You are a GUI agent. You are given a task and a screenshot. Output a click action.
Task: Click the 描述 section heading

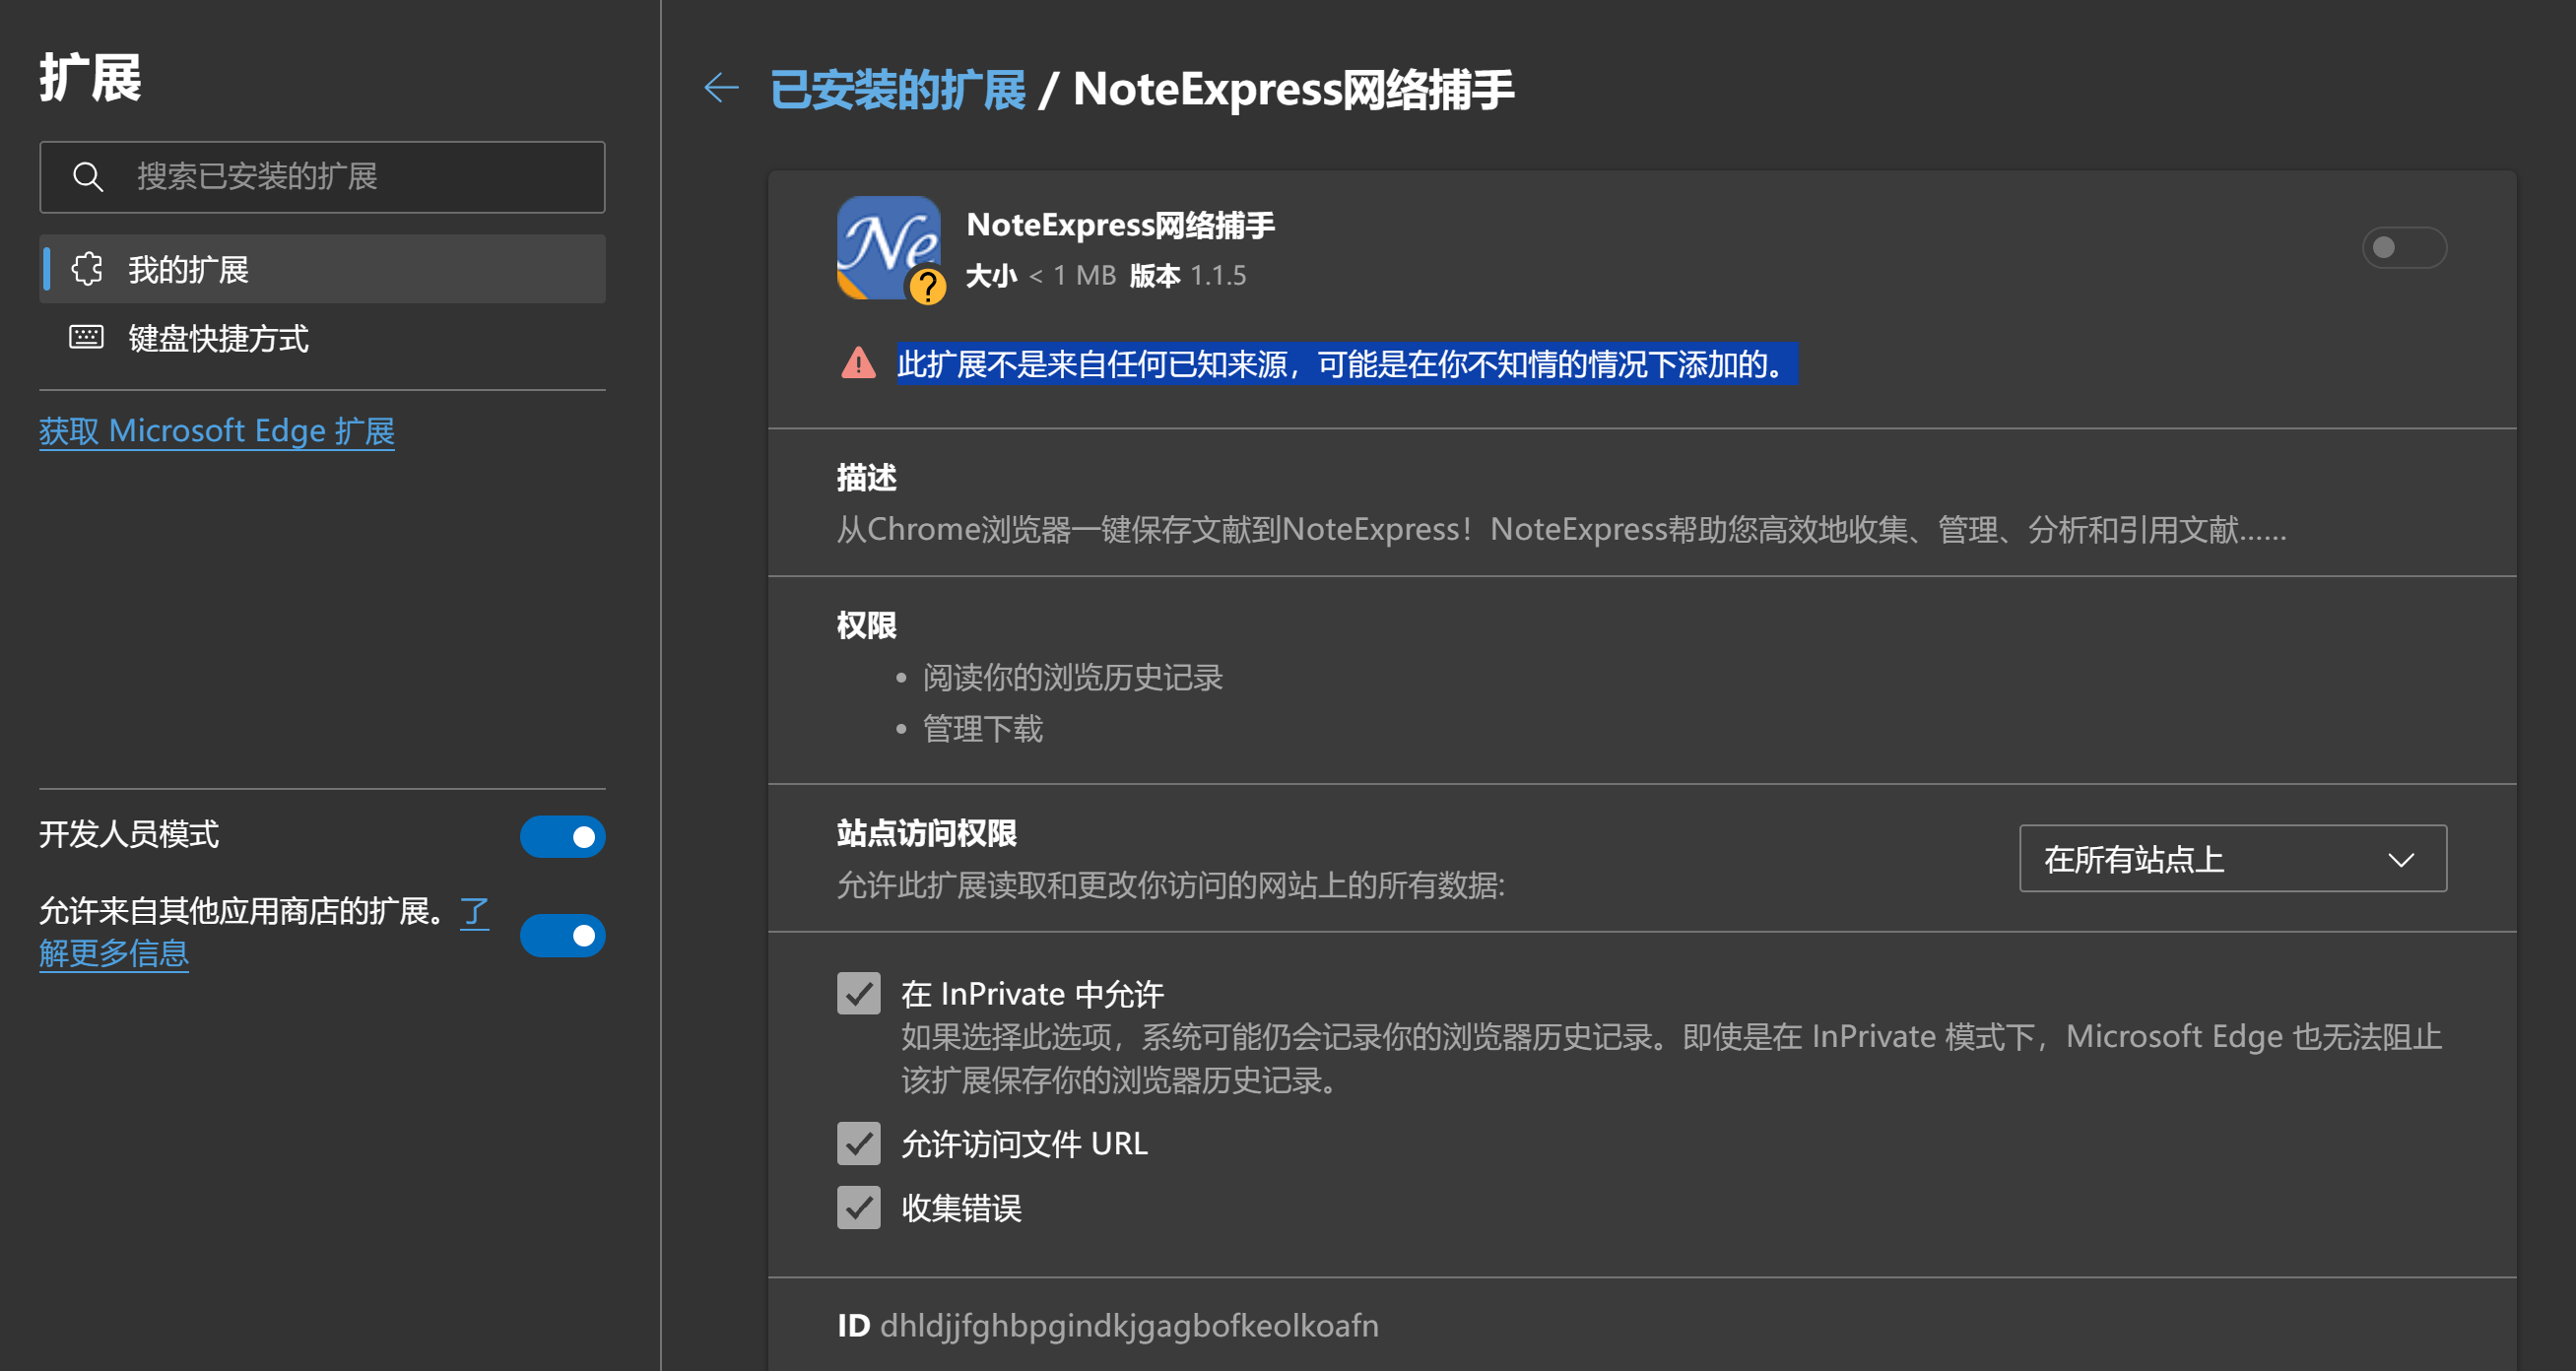tap(866, 477)
